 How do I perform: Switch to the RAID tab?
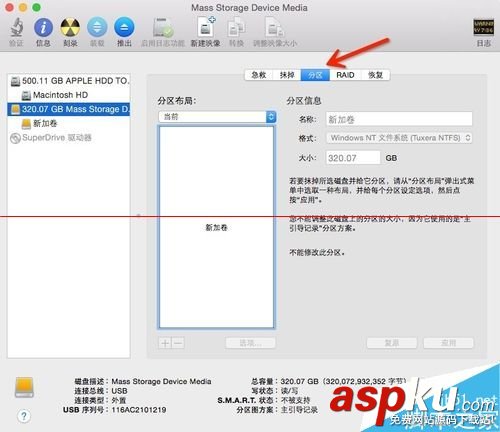[345, 75]
